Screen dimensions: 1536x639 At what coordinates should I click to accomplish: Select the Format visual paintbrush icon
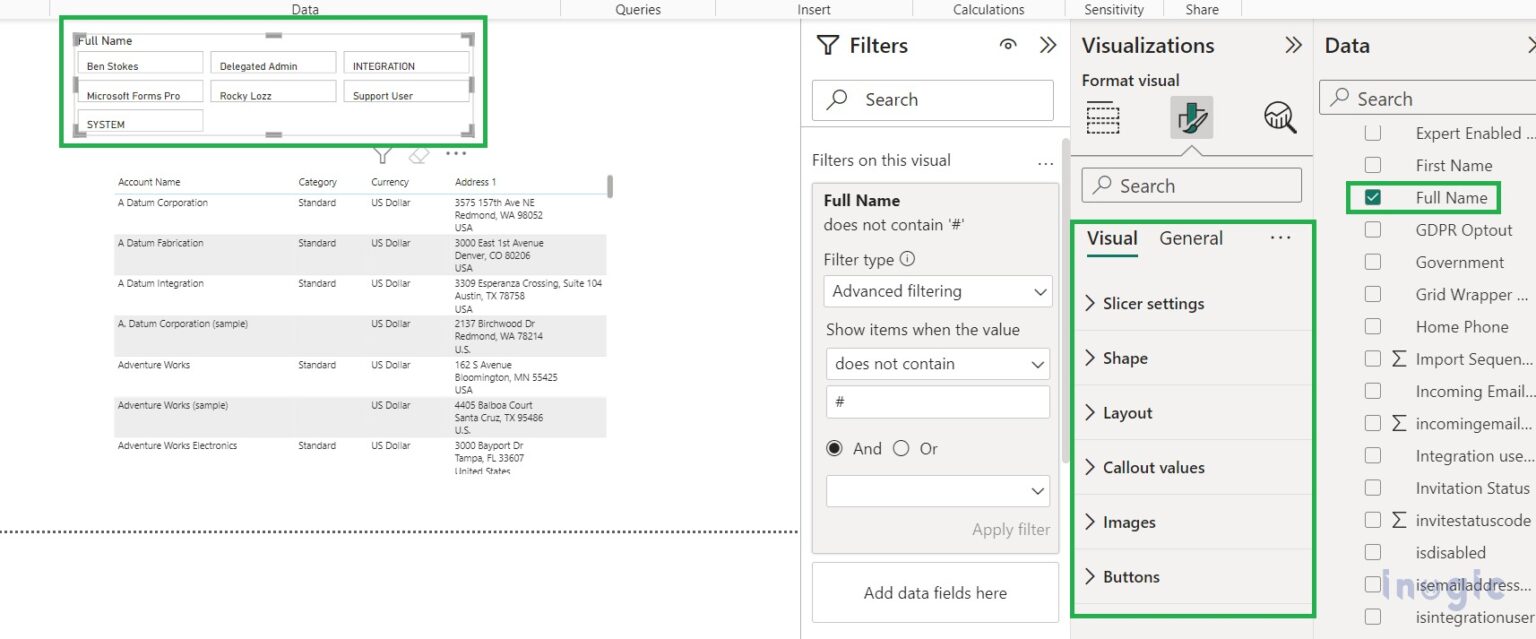(x=1191, y=118)
